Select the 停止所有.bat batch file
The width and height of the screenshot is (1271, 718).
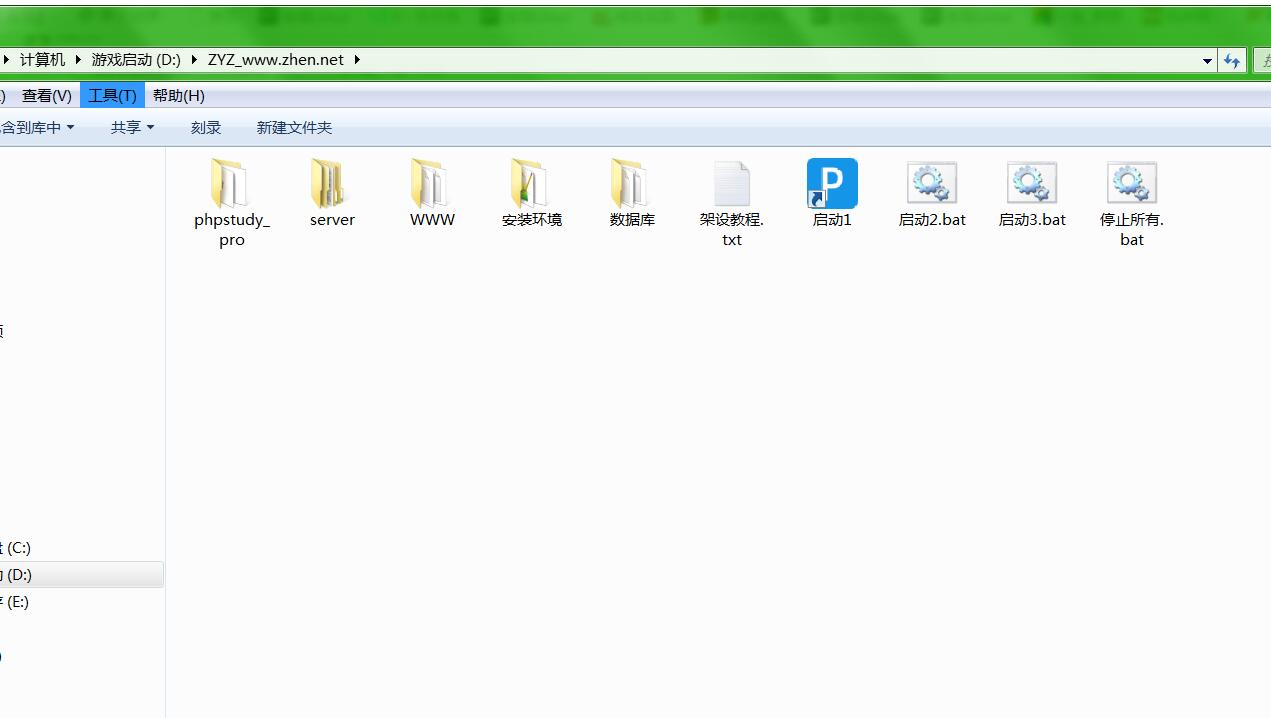point(1131,185)
